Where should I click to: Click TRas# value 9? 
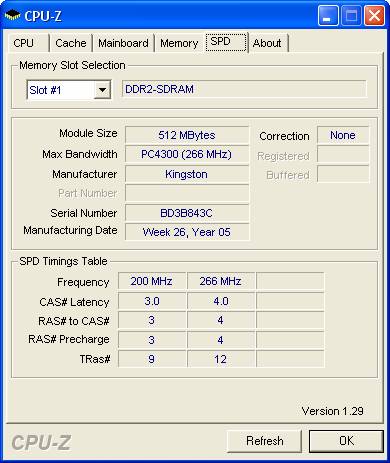tap(152, 359)
